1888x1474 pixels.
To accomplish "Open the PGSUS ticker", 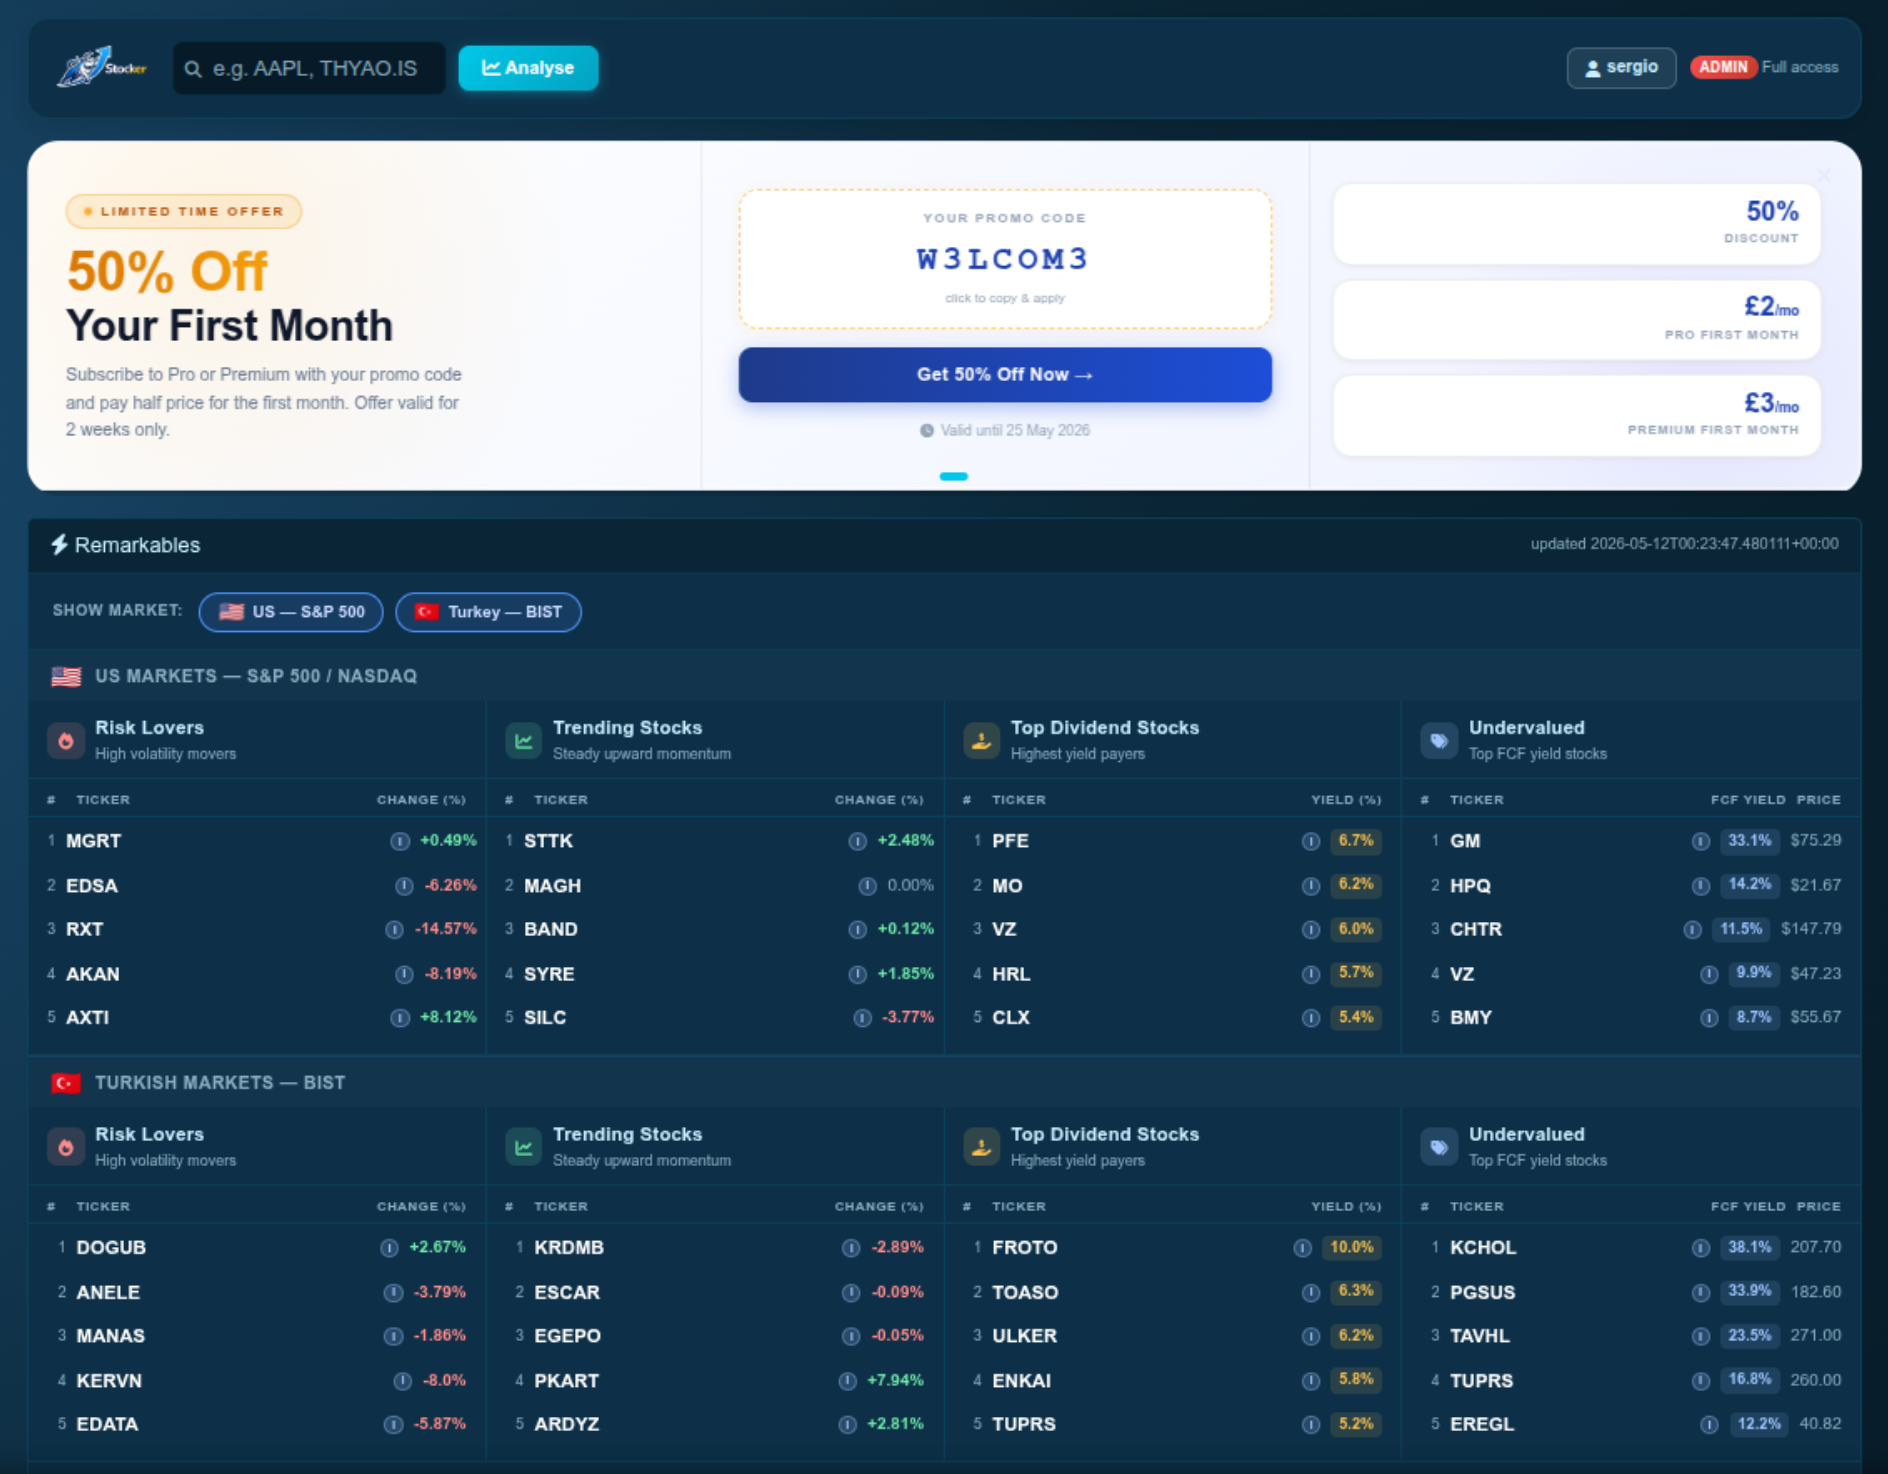I will pyautogui.click(x=1482, y=1293).
